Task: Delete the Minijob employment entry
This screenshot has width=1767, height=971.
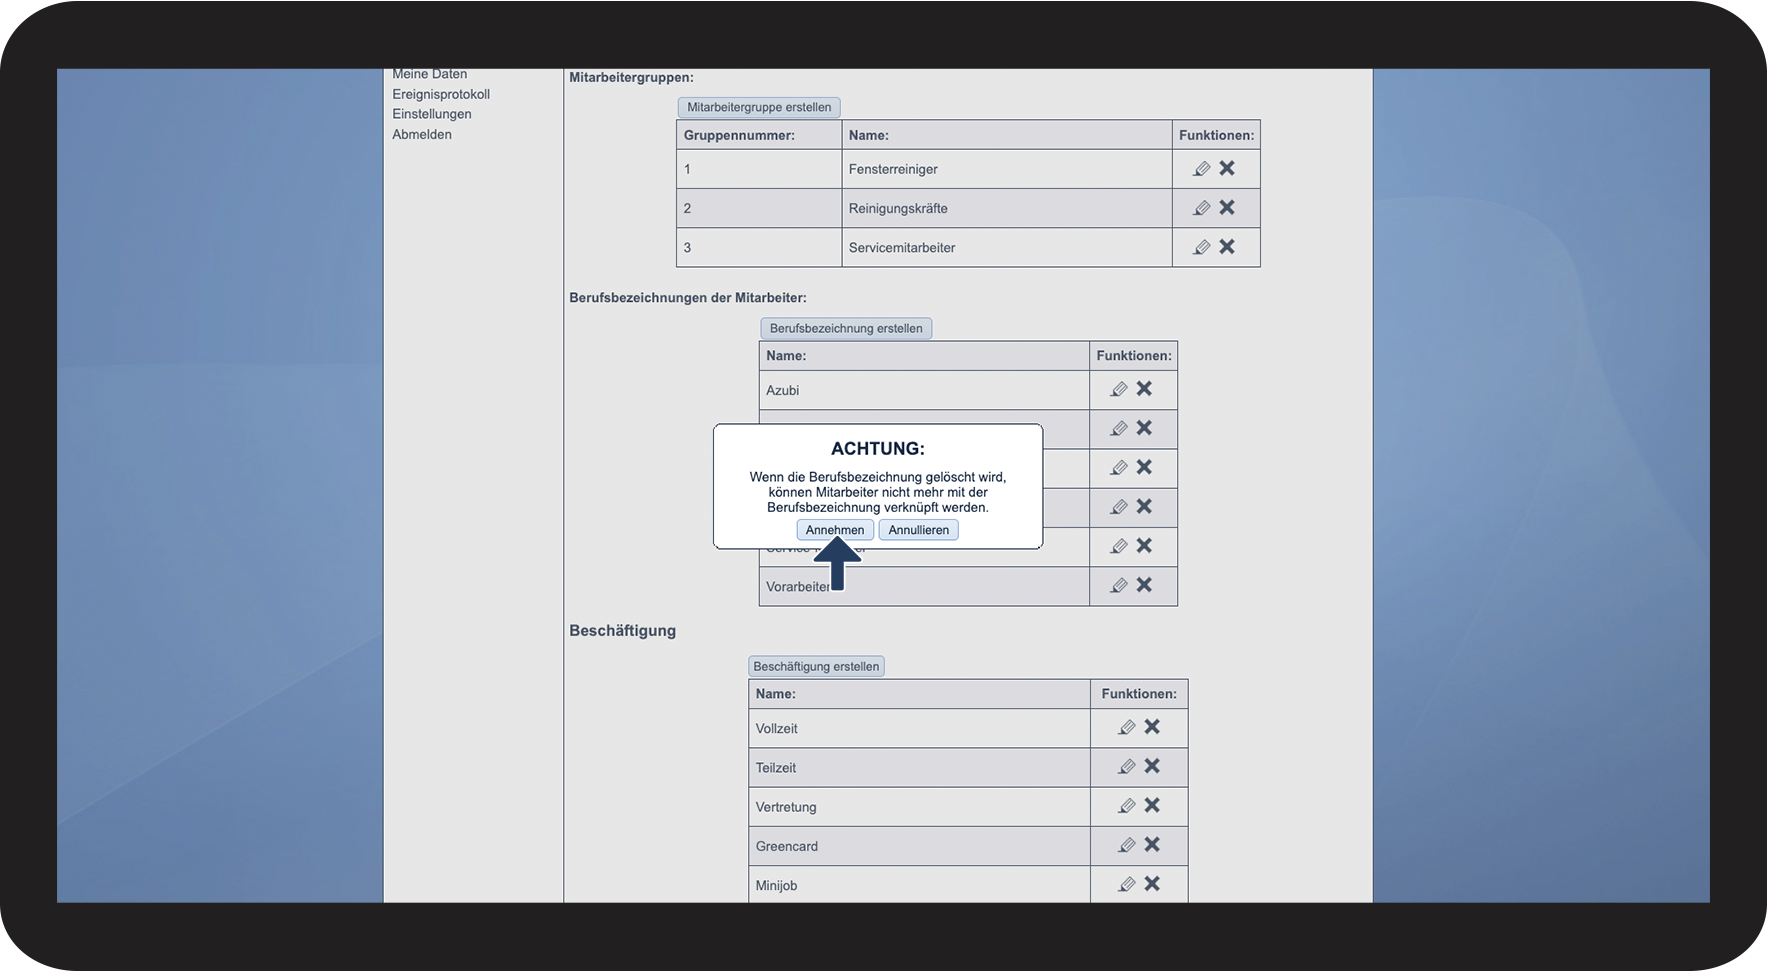Action: coord(1152,883)
